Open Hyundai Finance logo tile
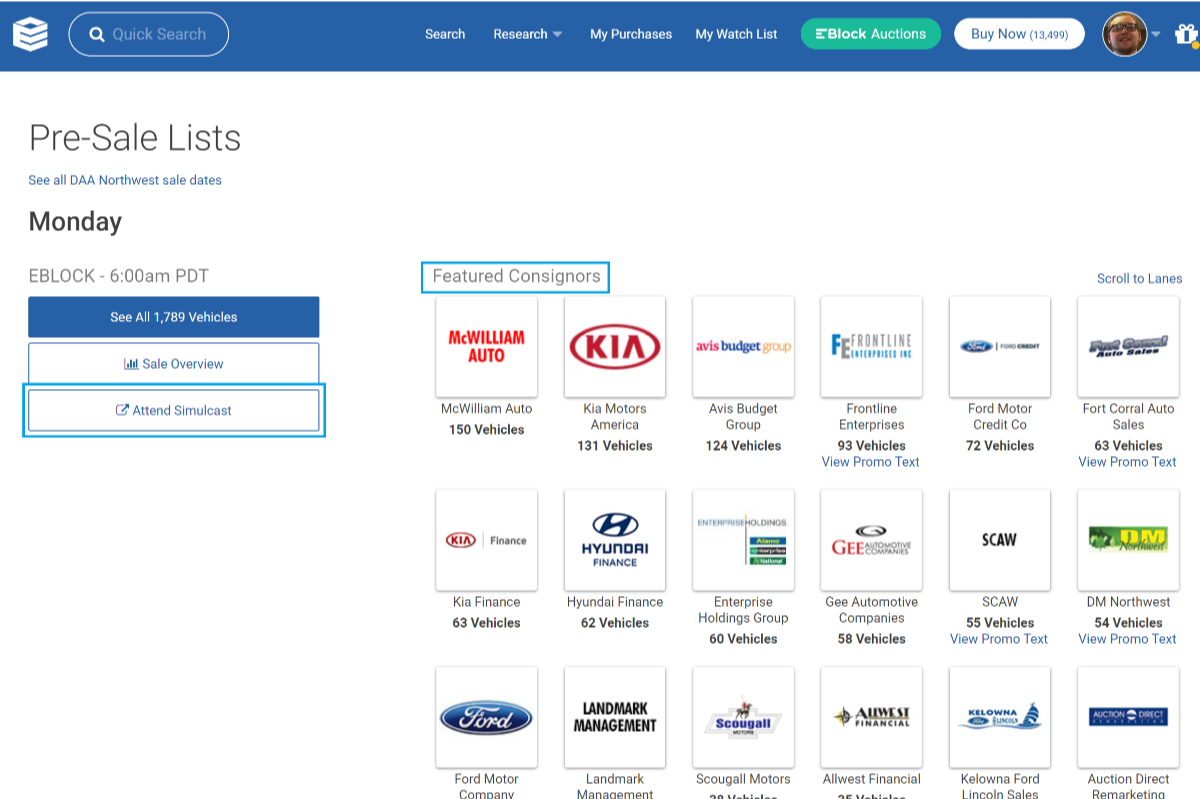The image size is (1200, 799). pos(615,540)
